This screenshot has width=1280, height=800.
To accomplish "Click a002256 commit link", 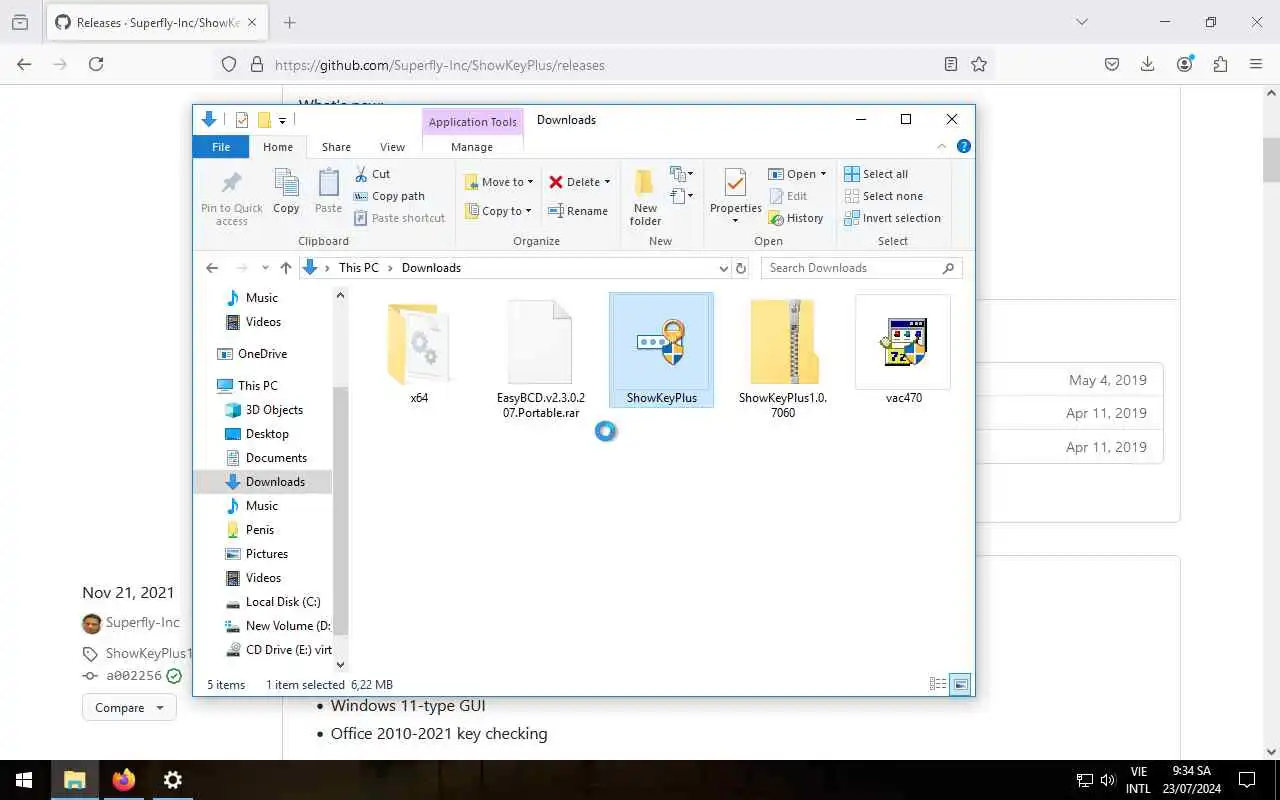I will coord(134,676).
